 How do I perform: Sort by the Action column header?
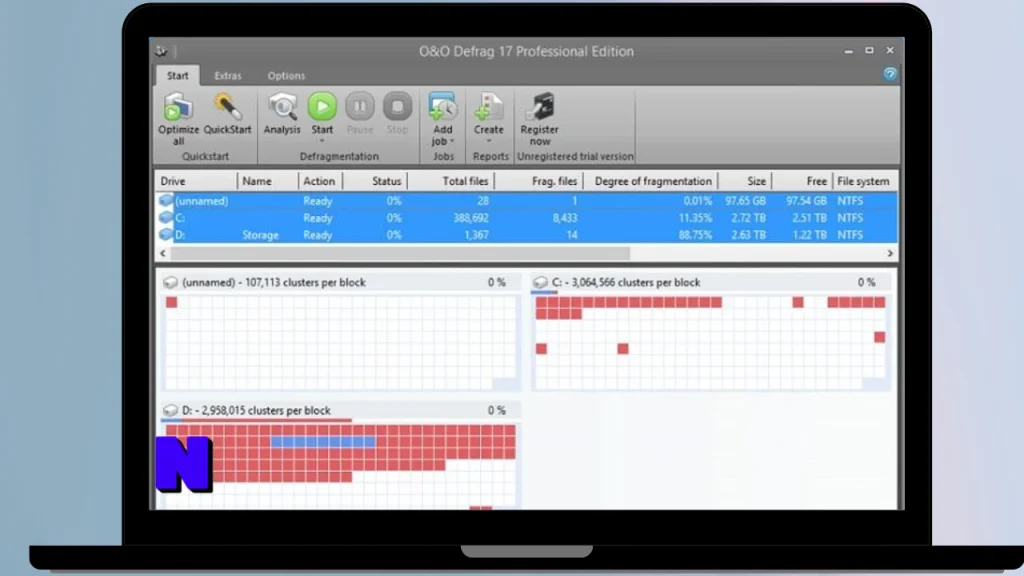coord(320,181)
